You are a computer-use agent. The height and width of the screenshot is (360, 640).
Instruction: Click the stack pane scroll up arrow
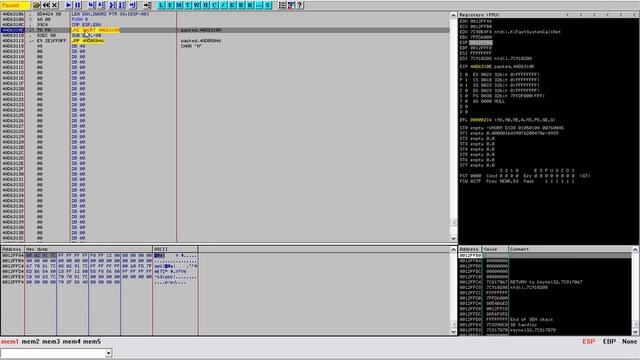635,249
